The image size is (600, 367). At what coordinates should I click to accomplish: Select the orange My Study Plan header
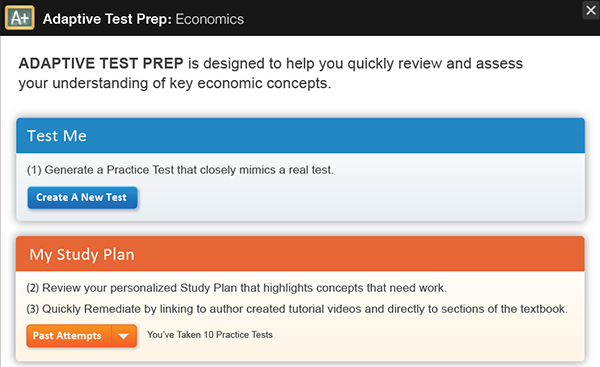tap(300, 254)
